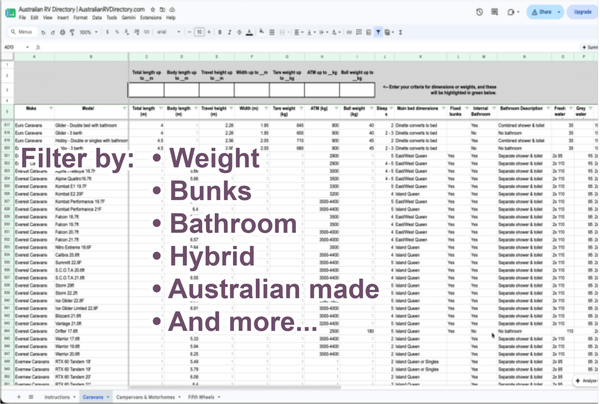Click the Merge cells icon
The height and width of the screenshot is (404, 600).
(283, 32)
